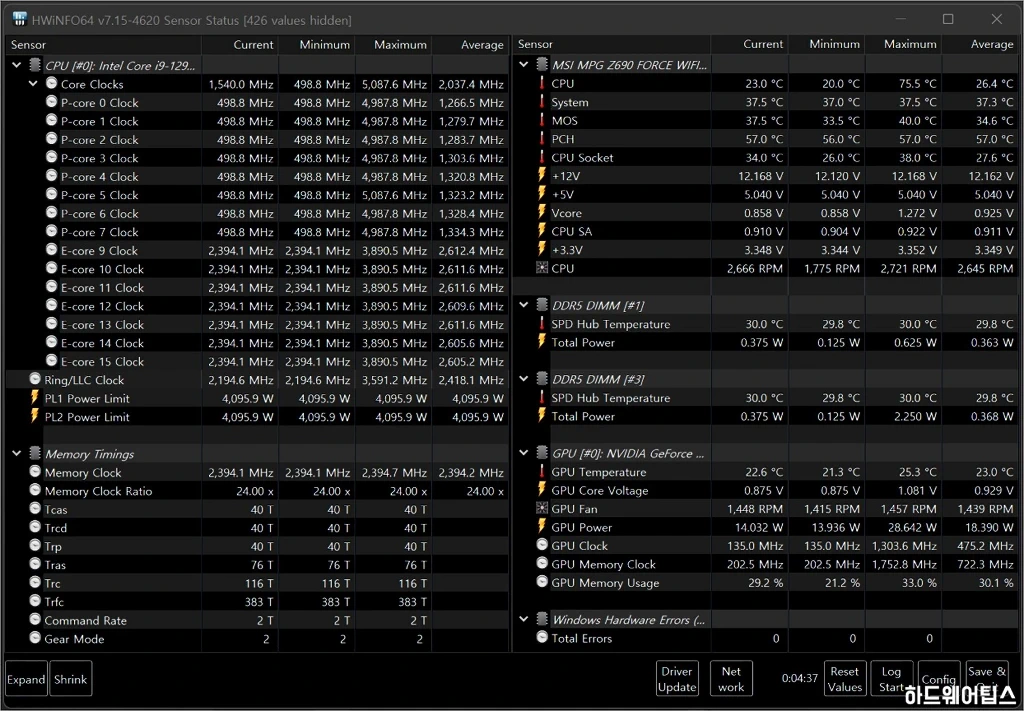Reset Values for all sensors
Viewport: 1024px width, 711px height.
[x=844, y=679]
